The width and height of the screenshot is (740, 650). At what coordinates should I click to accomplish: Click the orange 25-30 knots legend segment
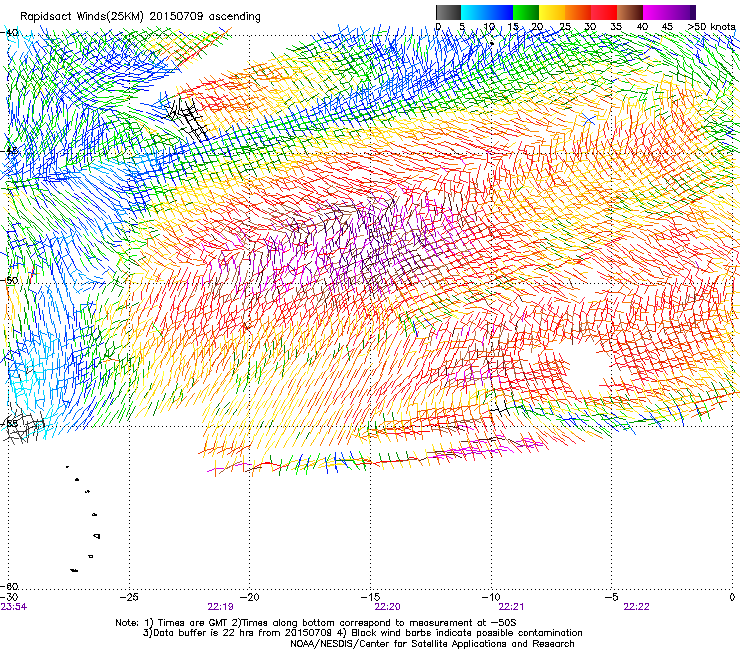pos(578,12)
